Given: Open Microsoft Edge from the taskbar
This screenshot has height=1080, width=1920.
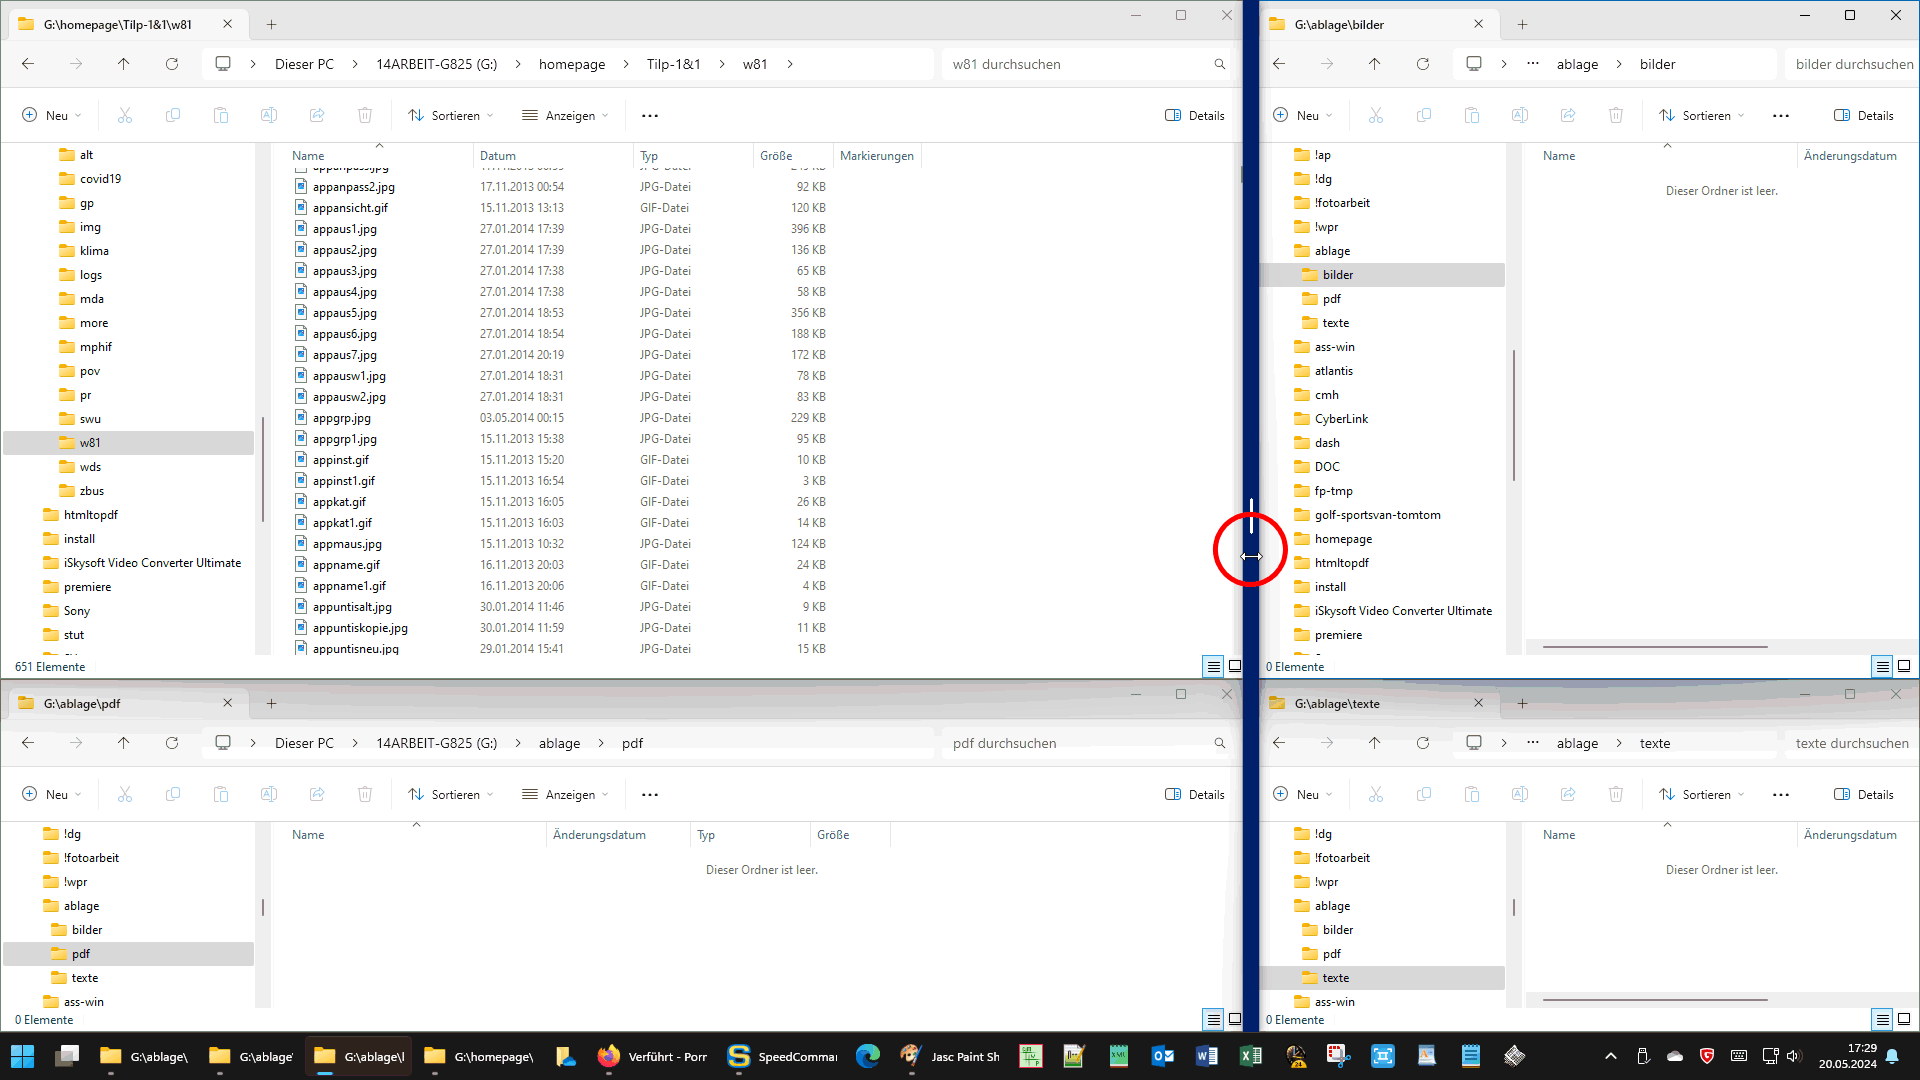Looking at the screenshot, I should coord(867,1056).
